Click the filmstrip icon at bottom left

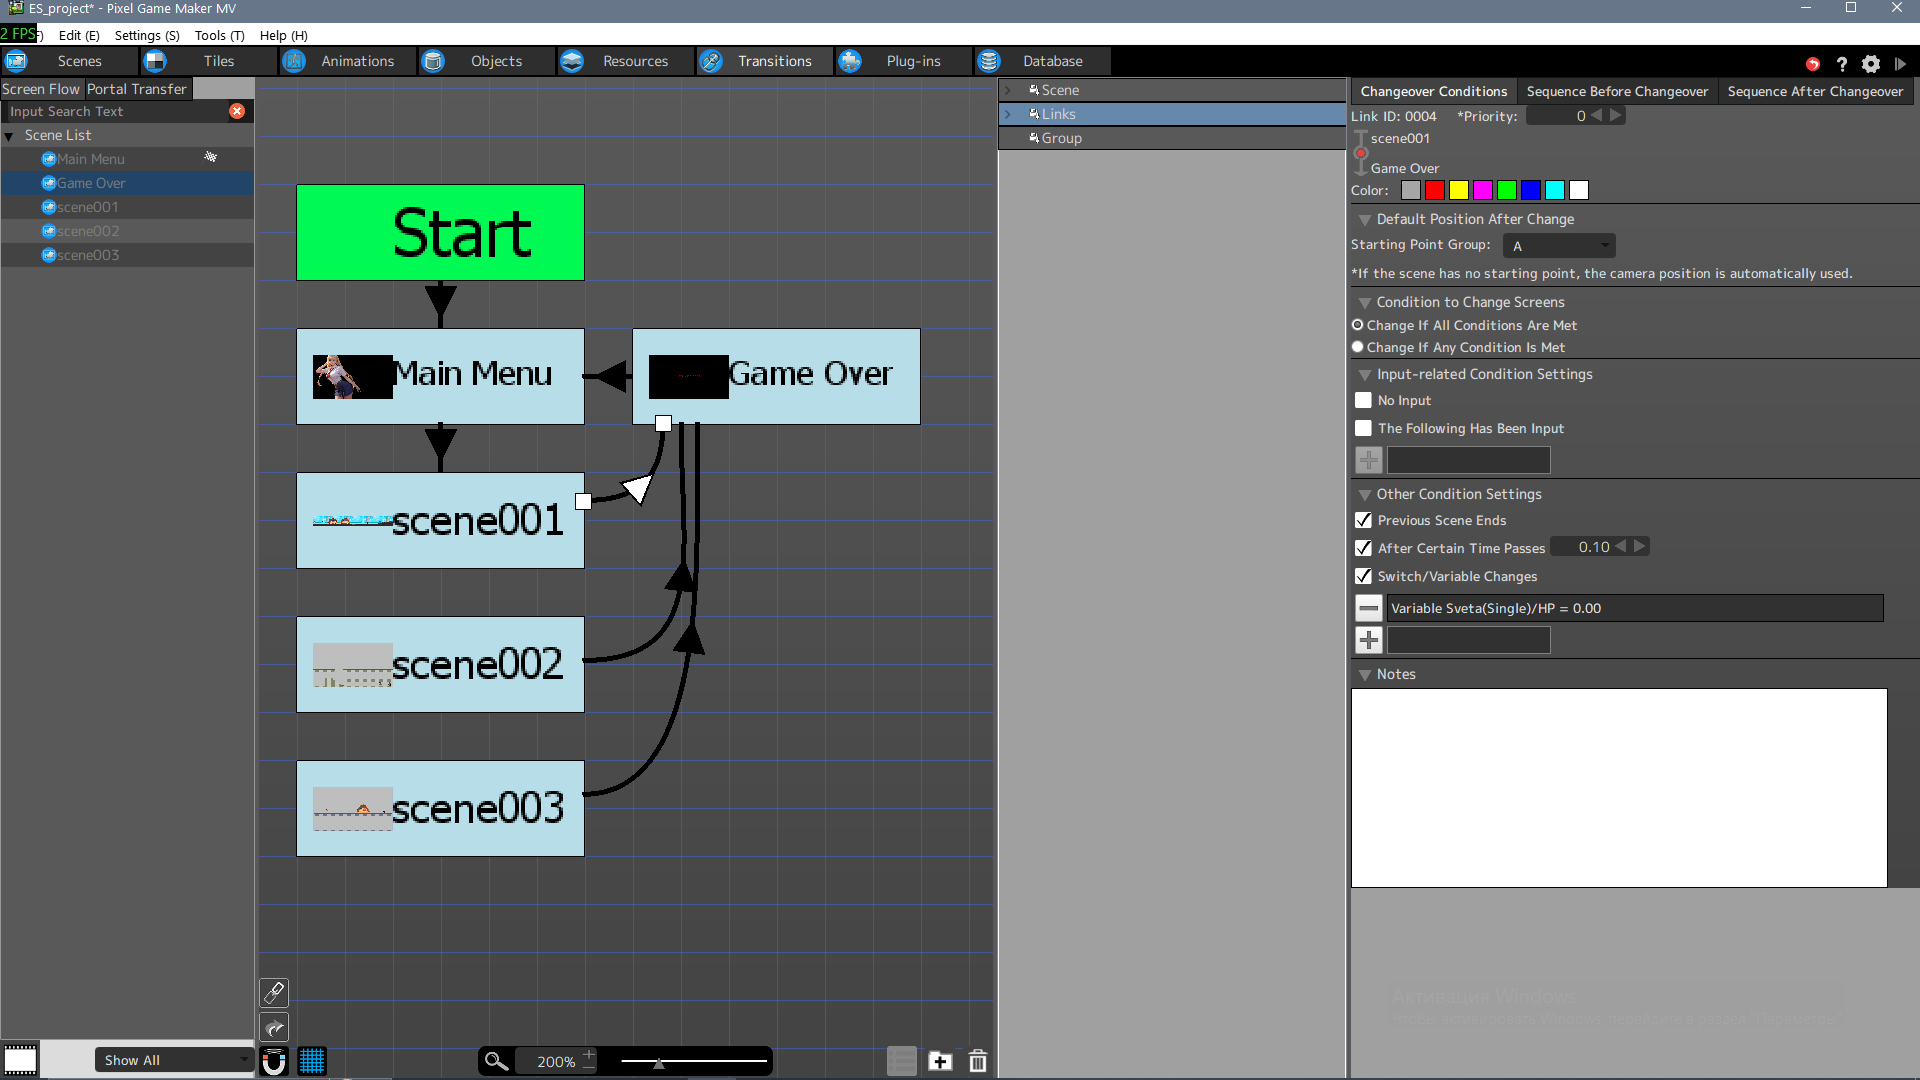(x=20, y=1059)
